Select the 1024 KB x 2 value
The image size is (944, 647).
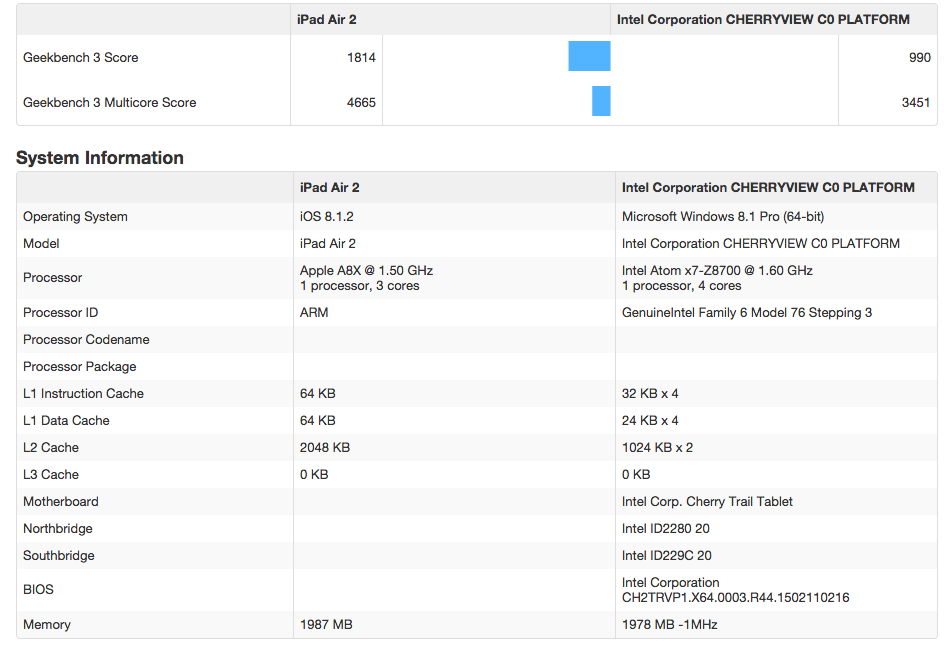[657, 448]
